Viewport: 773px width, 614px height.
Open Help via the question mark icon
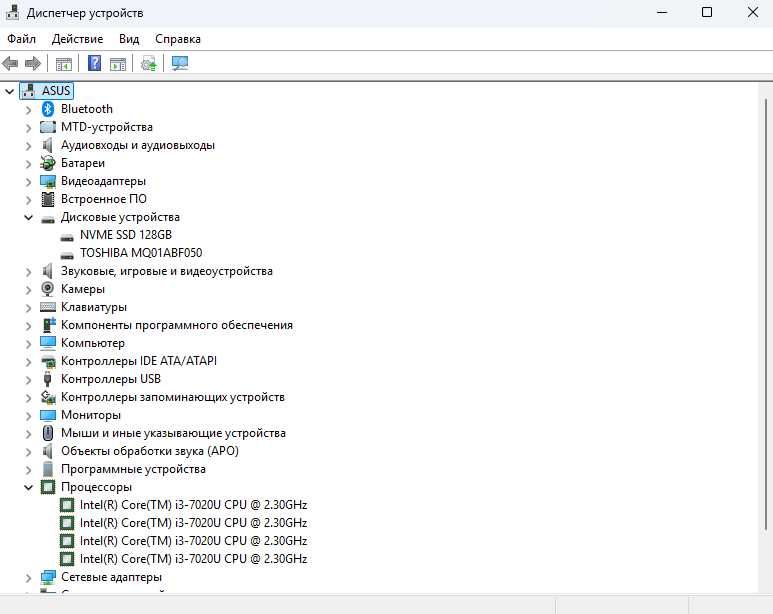(94, 63)
